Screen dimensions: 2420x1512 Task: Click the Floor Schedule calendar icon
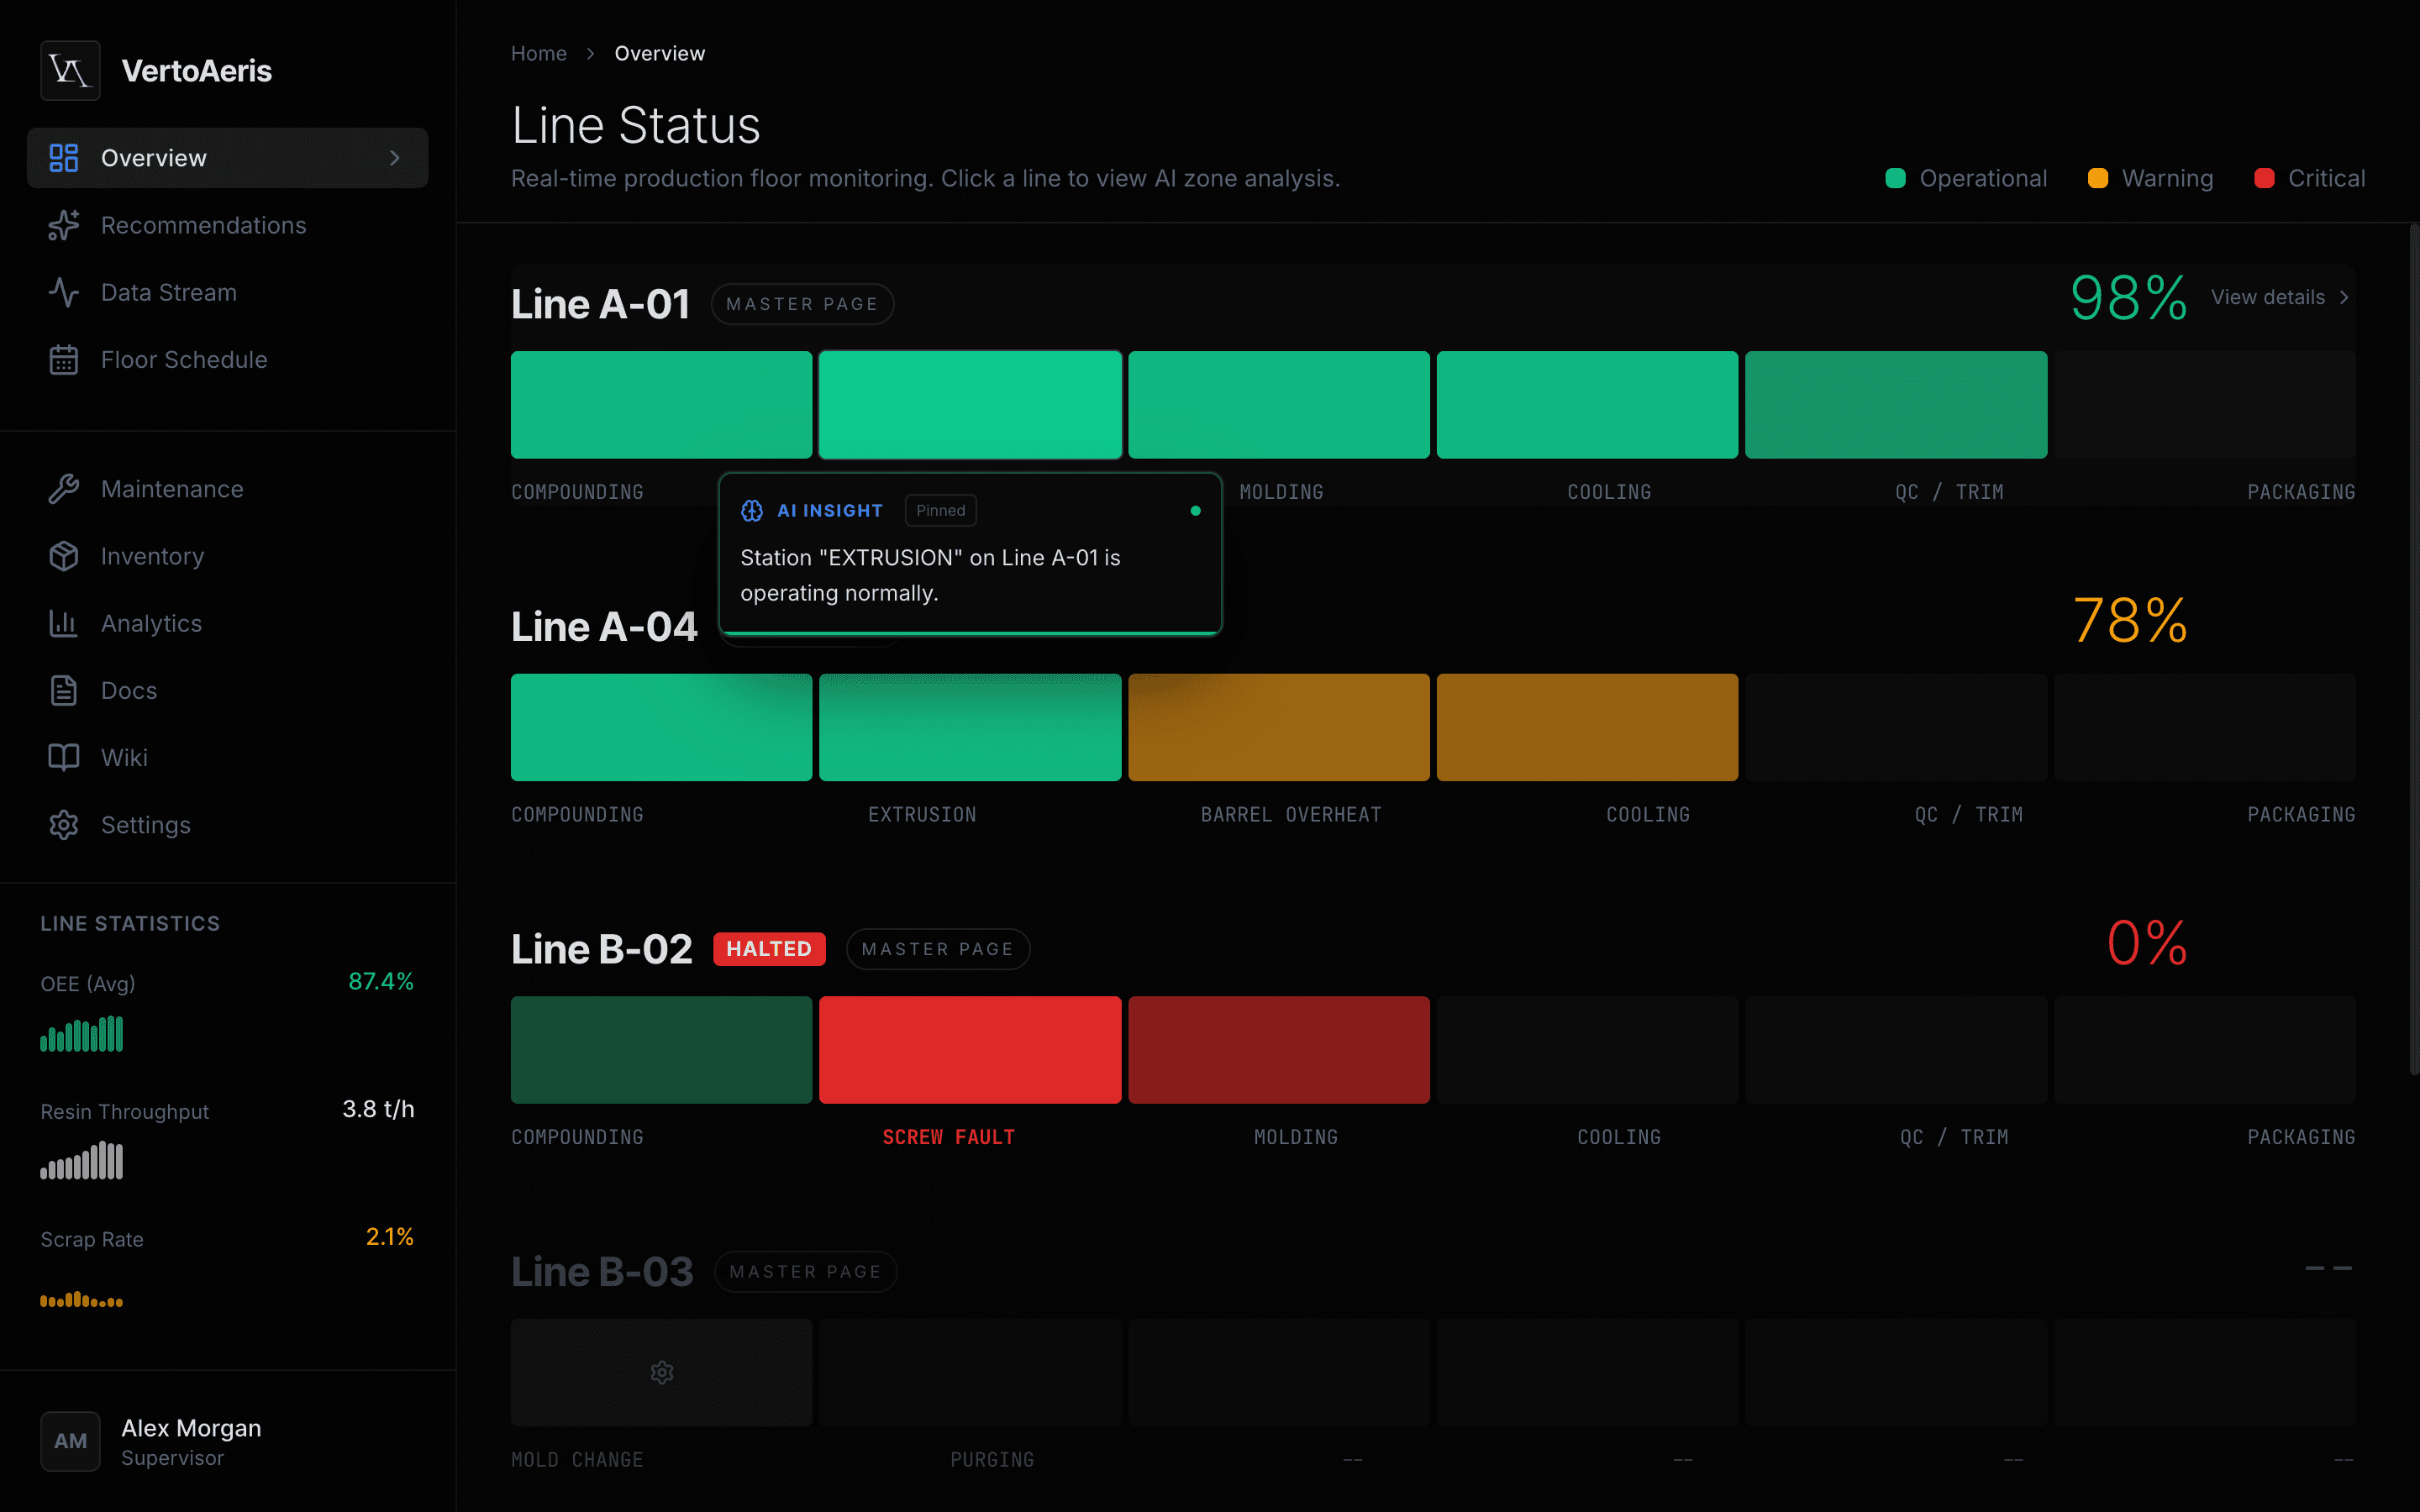[x=64, y=359]
